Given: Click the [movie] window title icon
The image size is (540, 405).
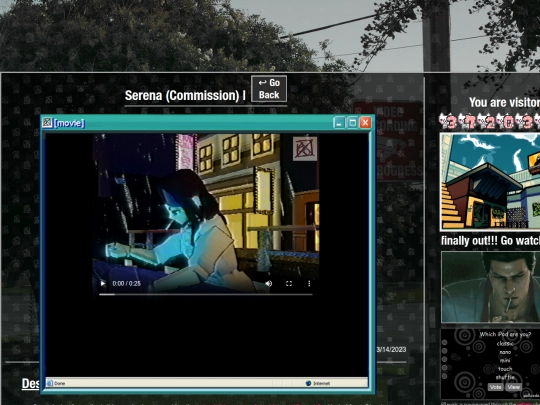Looking at the screenshot, I should point(47,123).
